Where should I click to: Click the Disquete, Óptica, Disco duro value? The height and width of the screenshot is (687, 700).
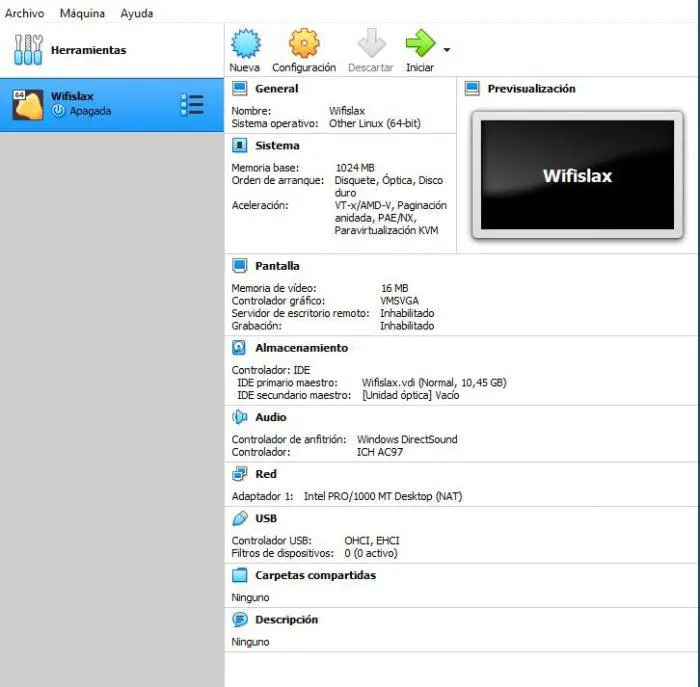(x=388, y=187)
